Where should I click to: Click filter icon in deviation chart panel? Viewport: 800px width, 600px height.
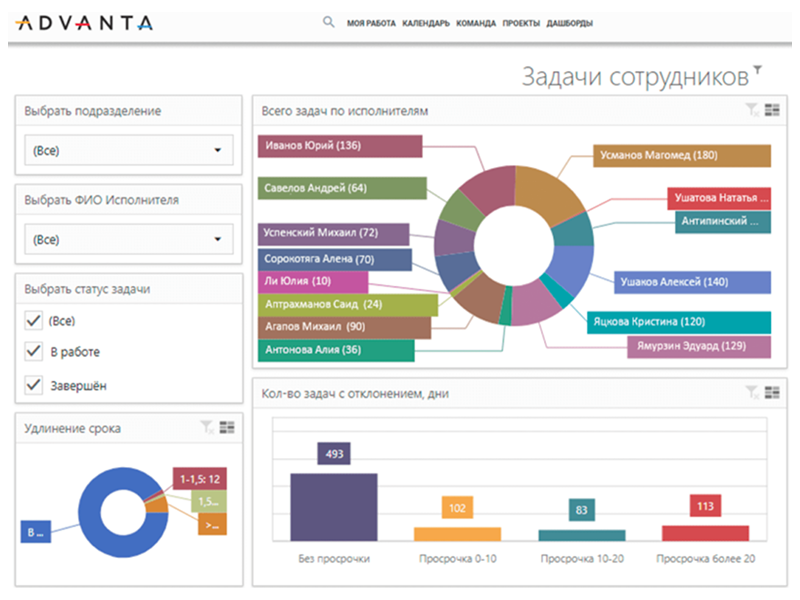click(x=751, y=393)
